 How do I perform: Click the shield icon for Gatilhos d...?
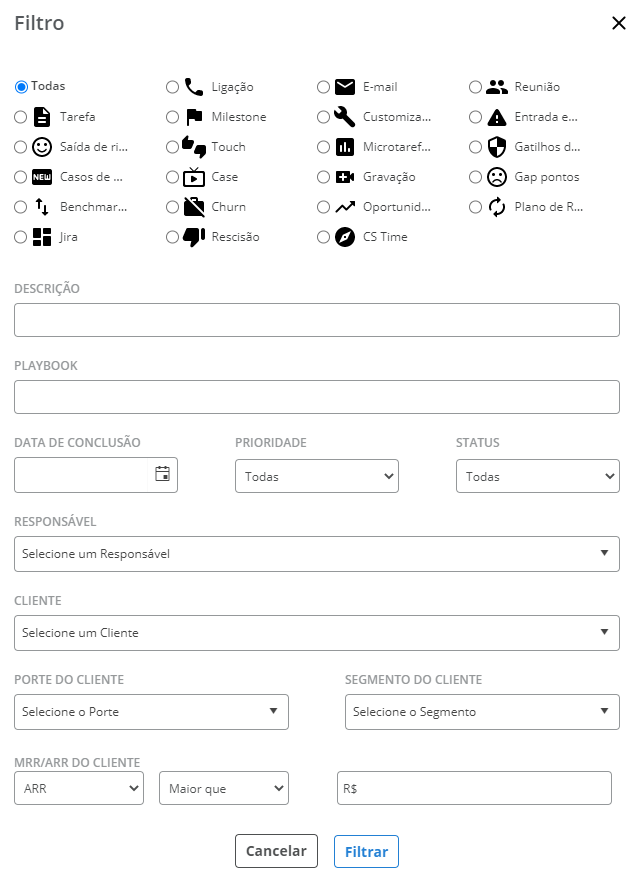[x=497, y=147]
